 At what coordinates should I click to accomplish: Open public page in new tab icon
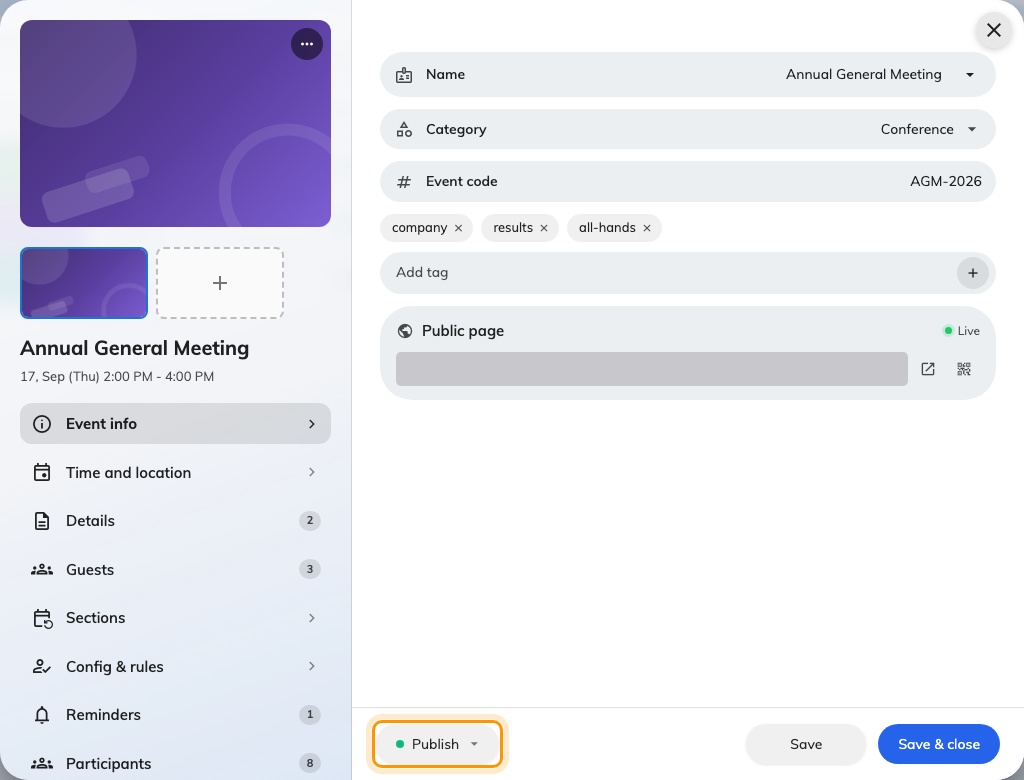click(927, 369)
